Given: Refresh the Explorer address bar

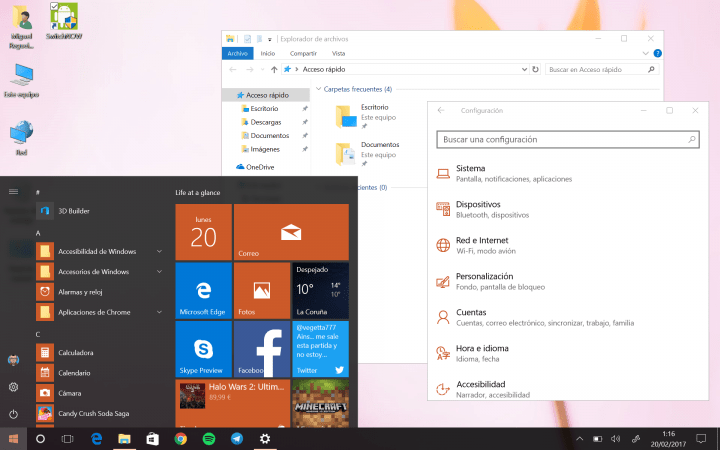Looking at the screenshot, I should (535, 69).
